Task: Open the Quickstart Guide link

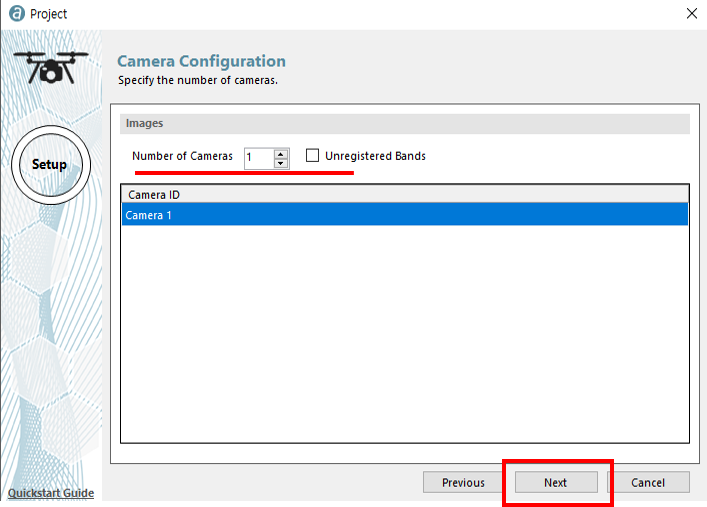Action: (51, 493)
